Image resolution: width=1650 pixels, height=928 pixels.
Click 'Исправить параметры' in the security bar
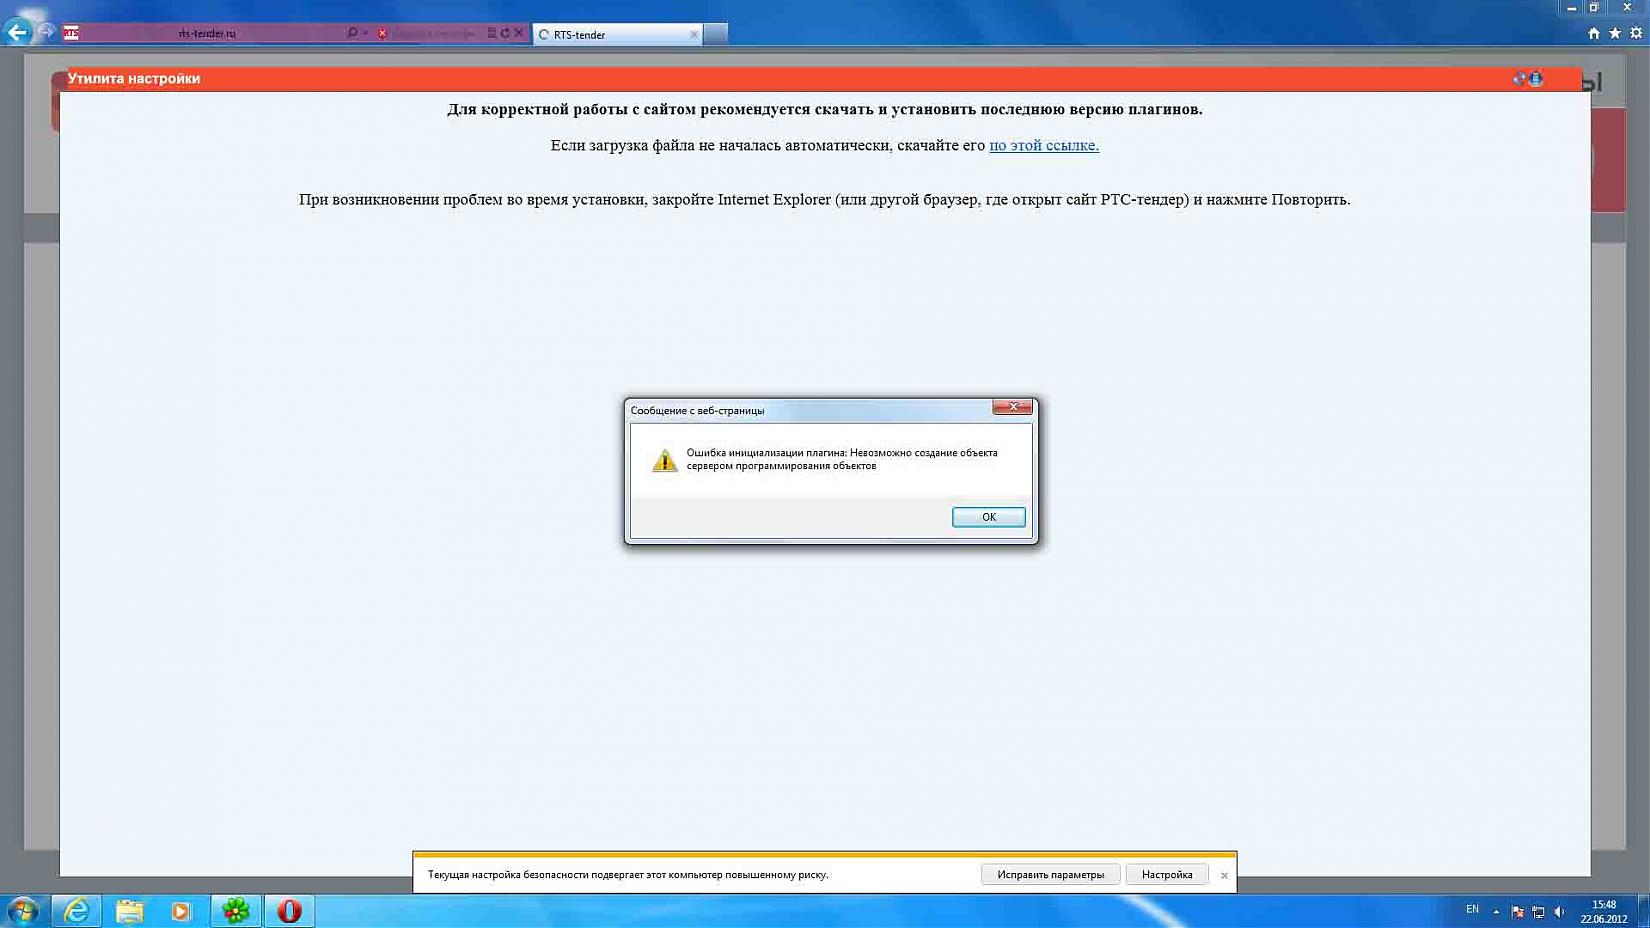[1050, 875]
